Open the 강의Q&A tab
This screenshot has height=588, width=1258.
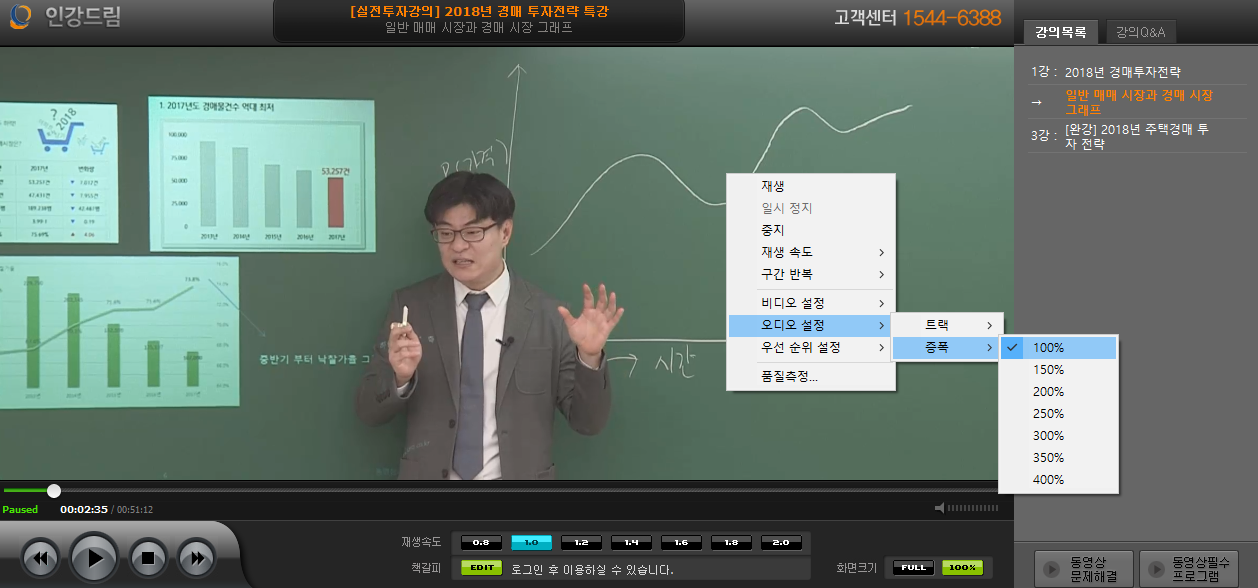pyautogui.click(x=1140, y=33)
